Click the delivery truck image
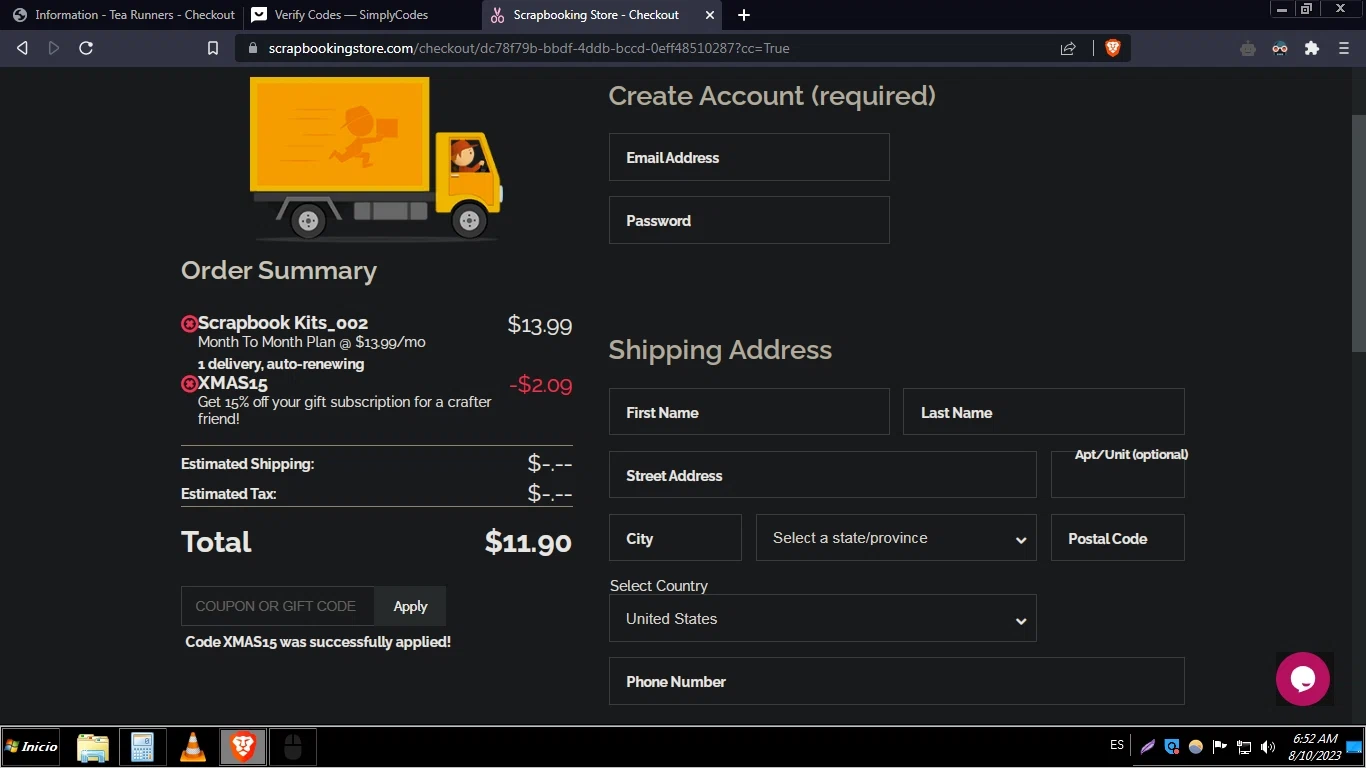This screenshot has height=768, width=1366. (x=376, y=158)
